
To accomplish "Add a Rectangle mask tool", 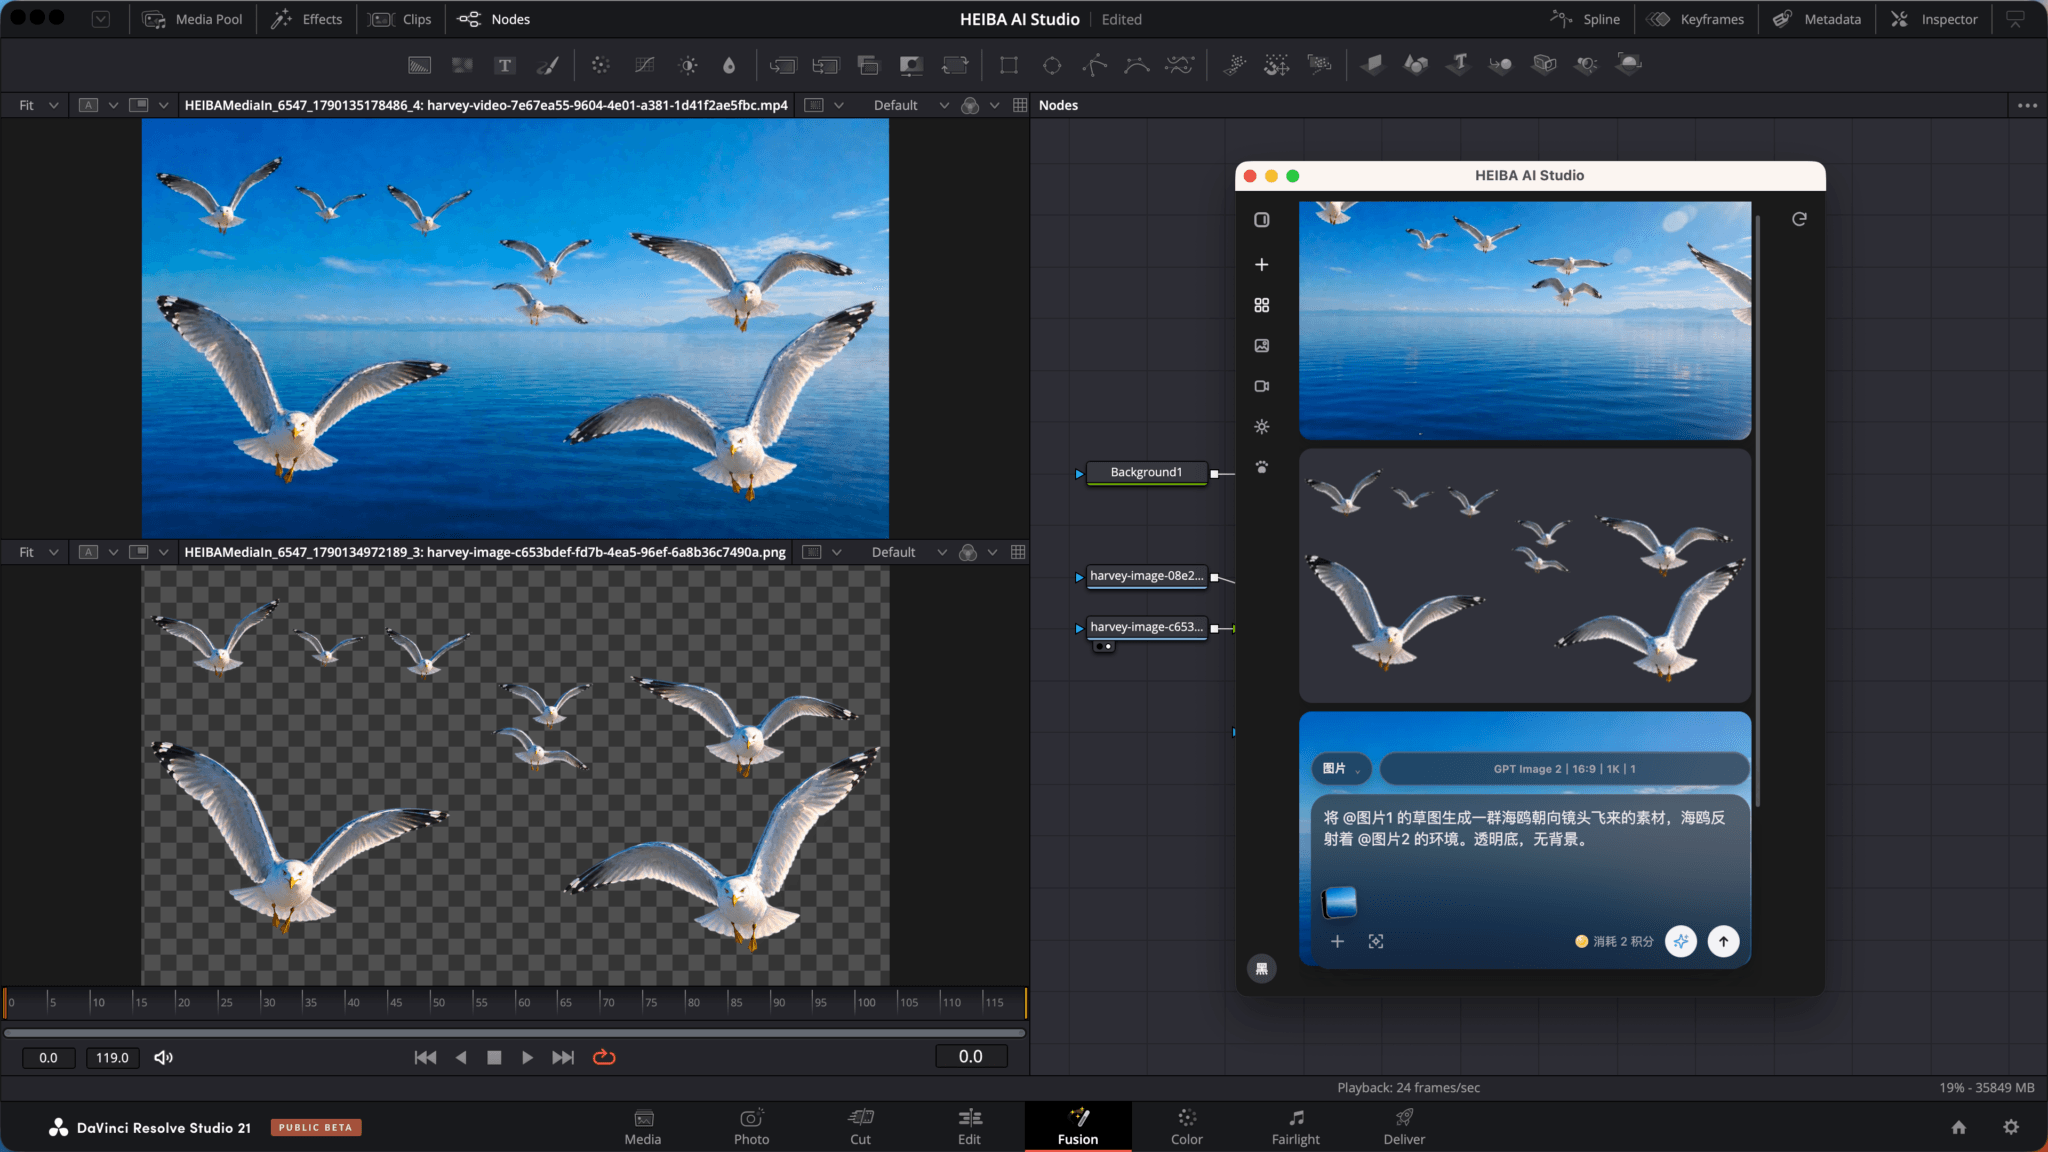I will (x=1009, y=65).
